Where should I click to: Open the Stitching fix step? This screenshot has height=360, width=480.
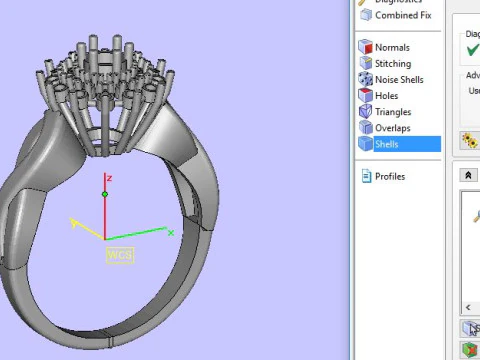pyautogui.click(x=385, y=63)
